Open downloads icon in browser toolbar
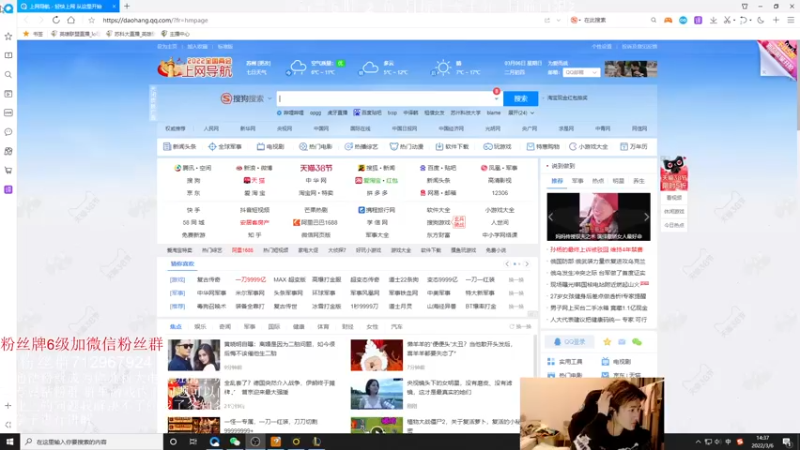The width and height of the screenshot is (800, 450). [713, 20]
